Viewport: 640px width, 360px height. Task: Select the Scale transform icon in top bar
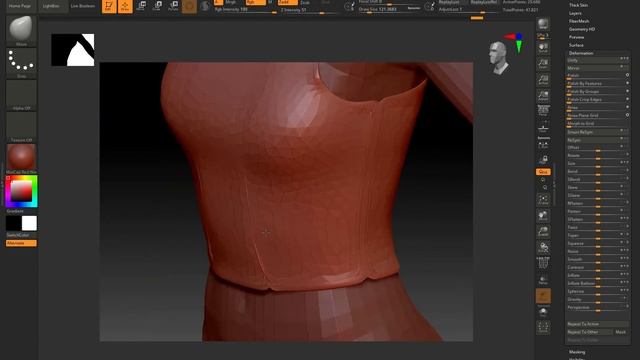(157, 6)
